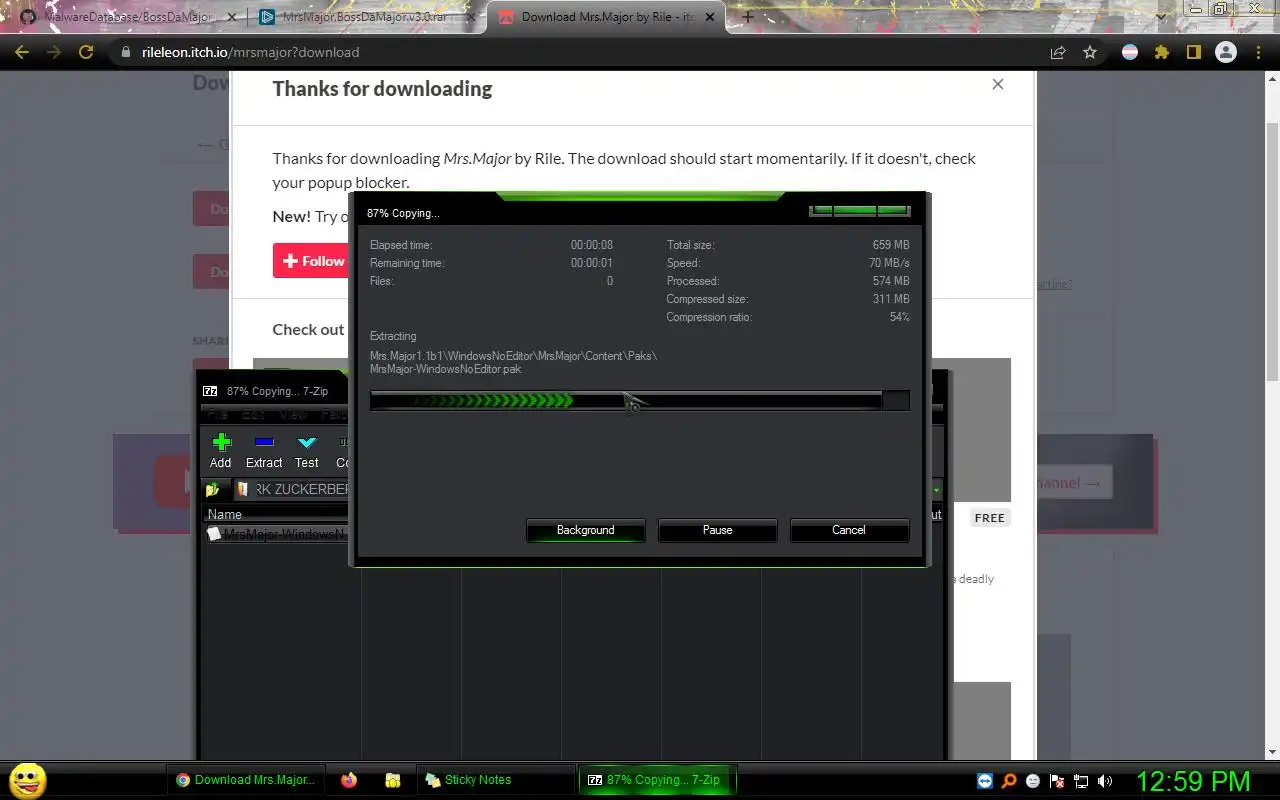Switch to Chrome taskbar item Download Mrs.Major
This screenshot has width=1280, height=800.
coord(246,780)
